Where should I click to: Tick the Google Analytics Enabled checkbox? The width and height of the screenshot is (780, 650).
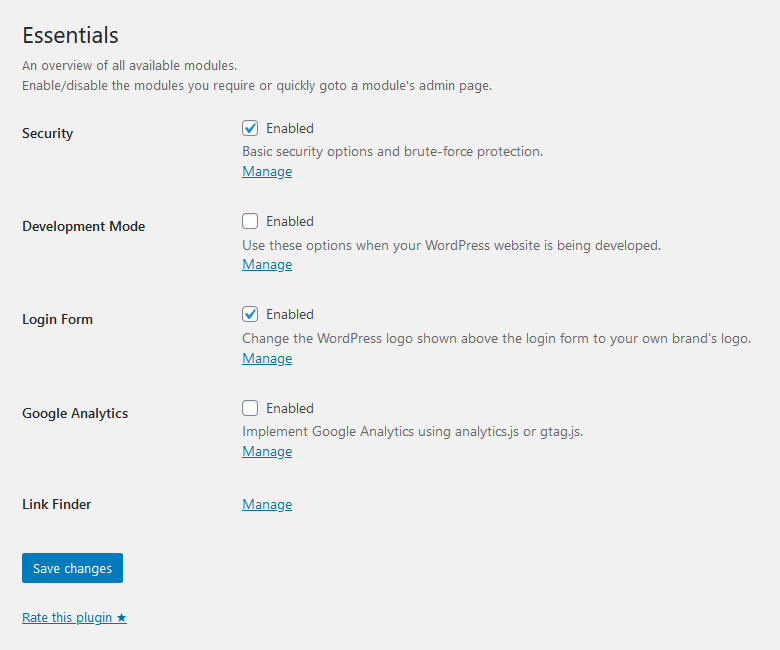coord(250,408)
